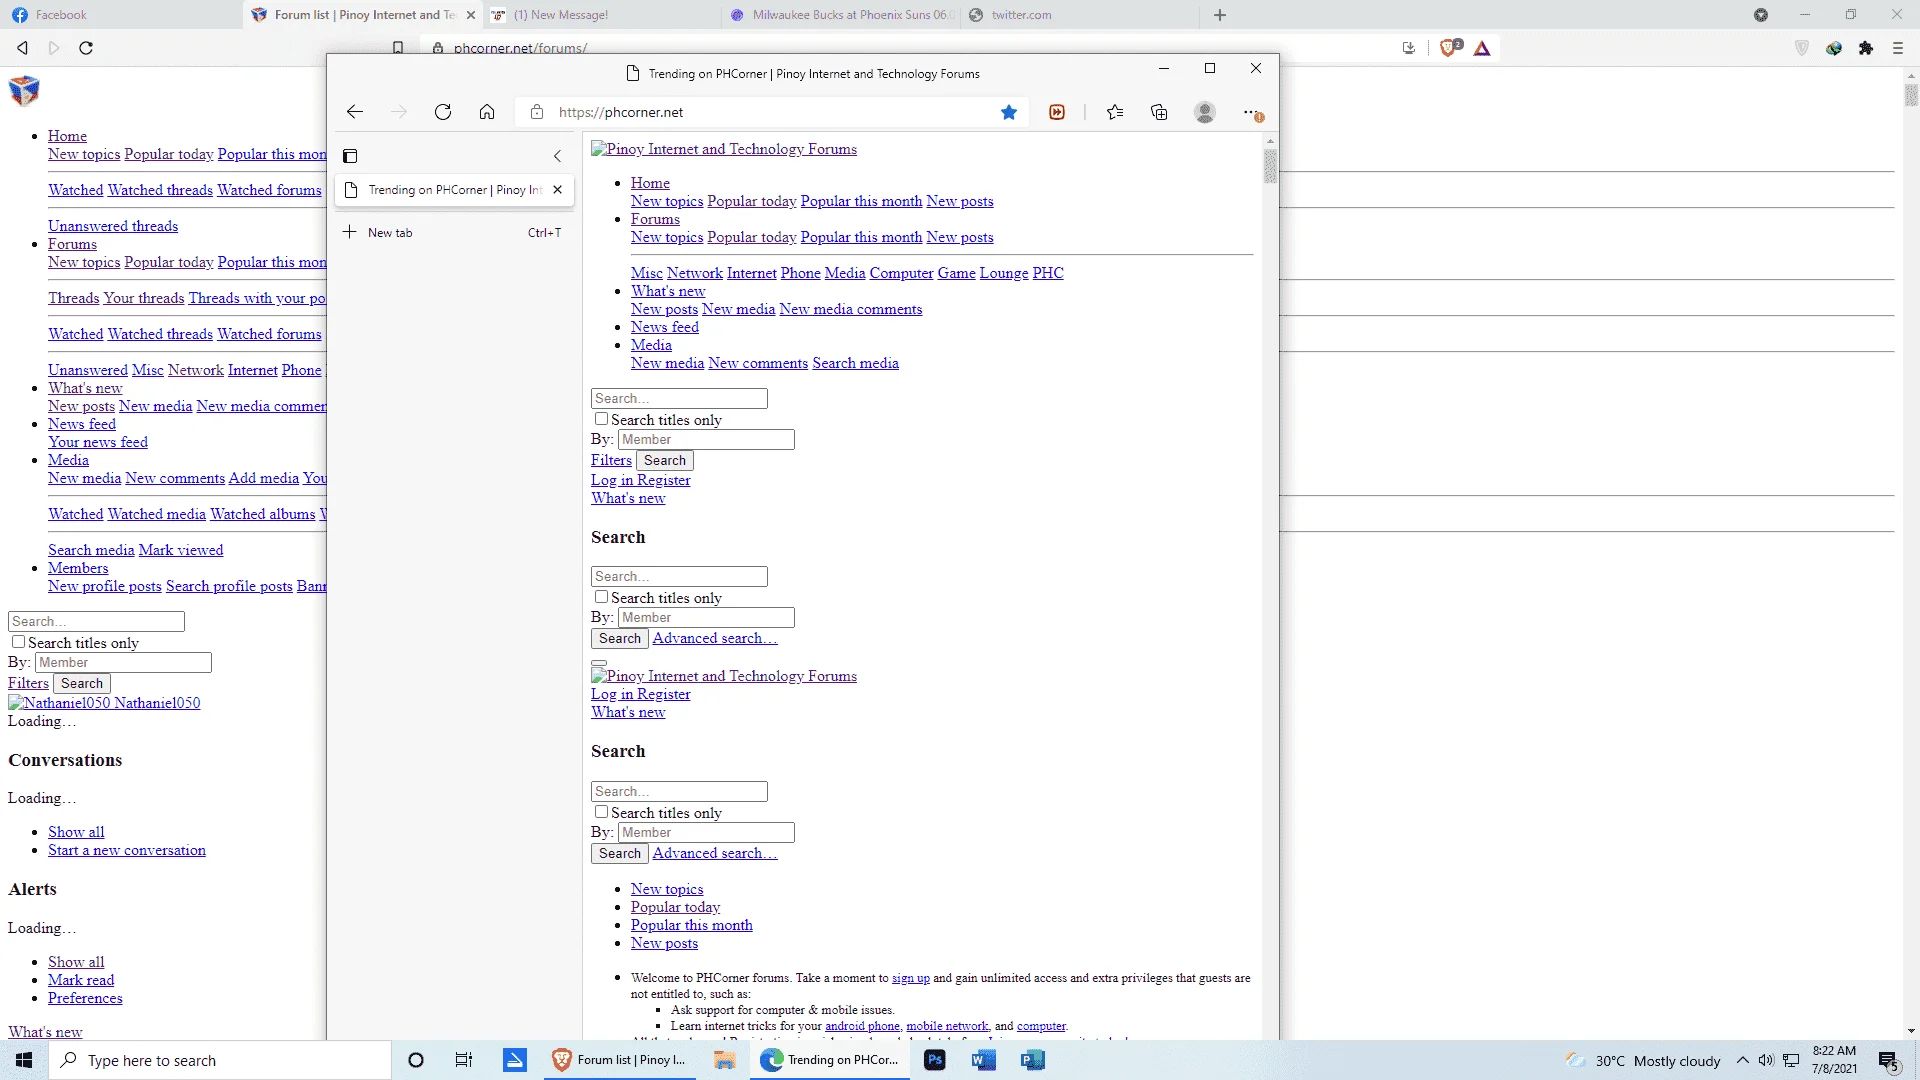This screenshot has height=1080, width=1920.
Task: Check the bottom Search titles only box in Edge
Action: (602, 812)
